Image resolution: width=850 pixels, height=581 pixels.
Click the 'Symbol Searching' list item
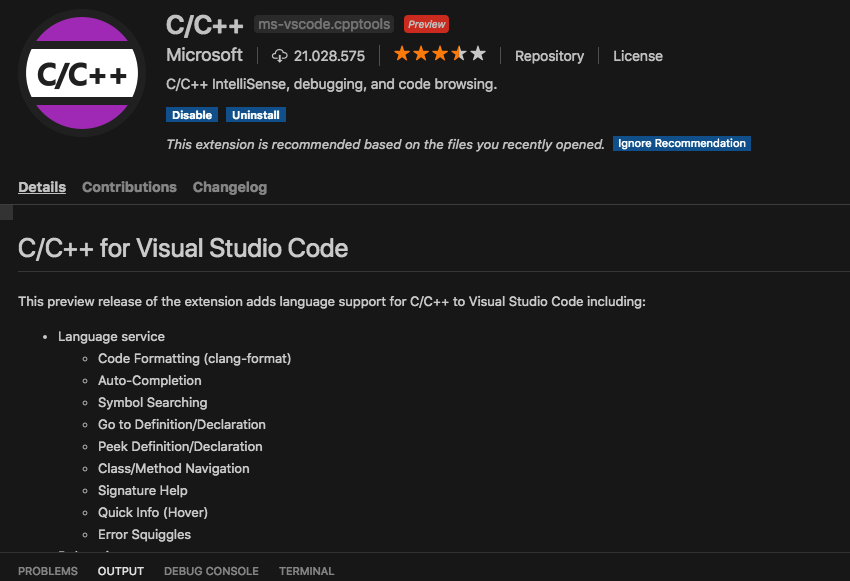152,403
